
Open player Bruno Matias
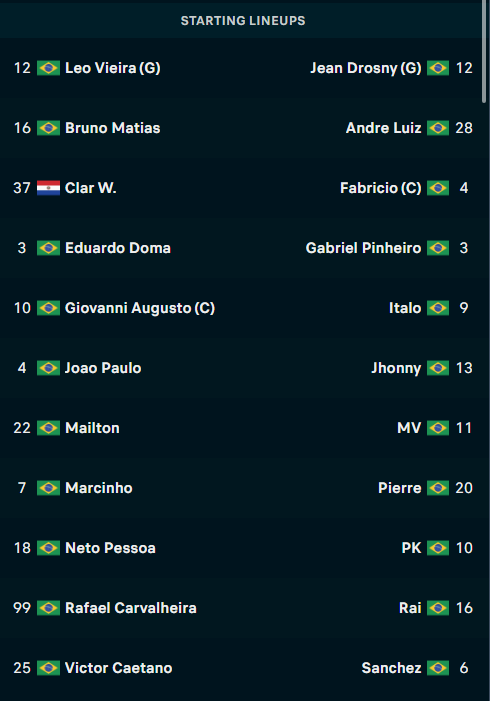point(113,128)
